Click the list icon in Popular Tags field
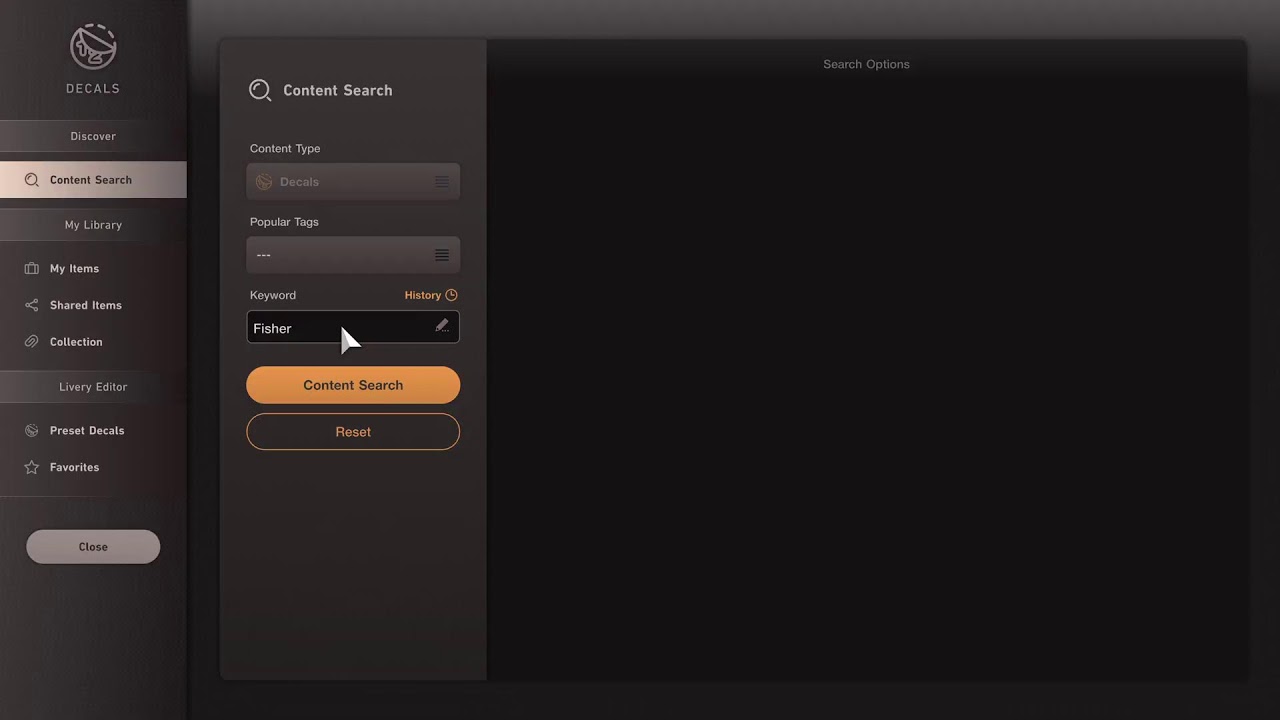Screen dimensions: 1280x720 (x=441, y=255)
